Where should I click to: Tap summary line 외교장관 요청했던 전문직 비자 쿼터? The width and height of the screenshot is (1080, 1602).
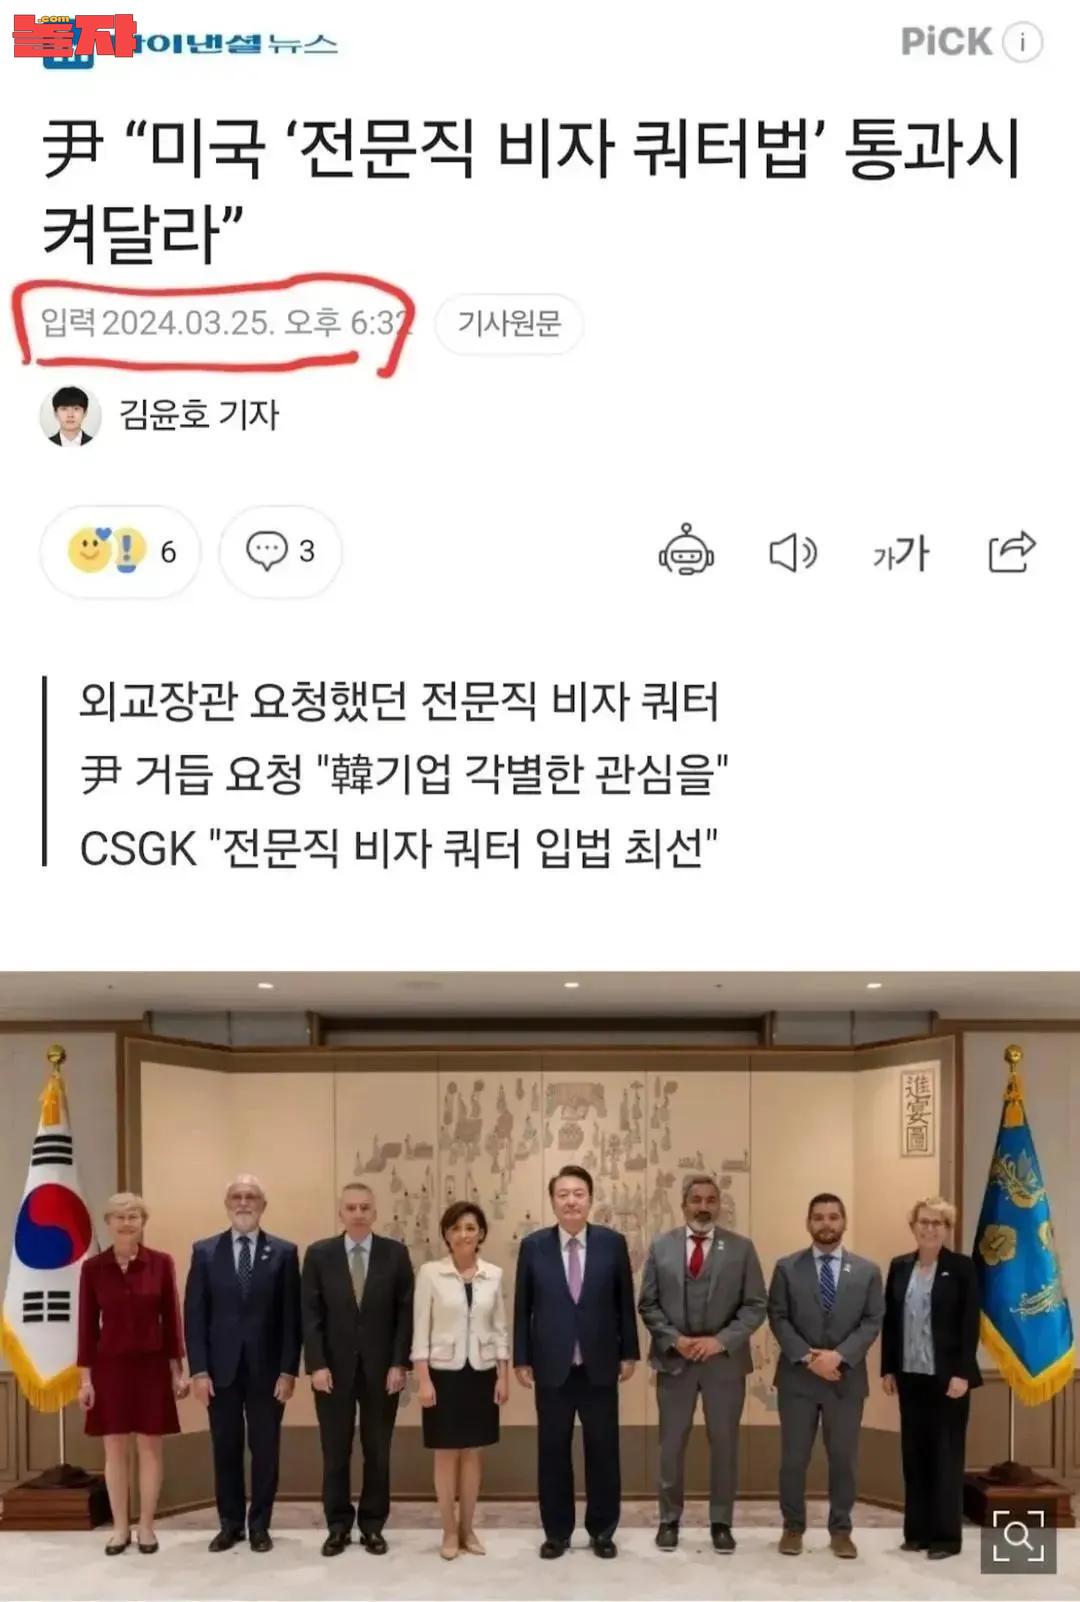(399, 701)
